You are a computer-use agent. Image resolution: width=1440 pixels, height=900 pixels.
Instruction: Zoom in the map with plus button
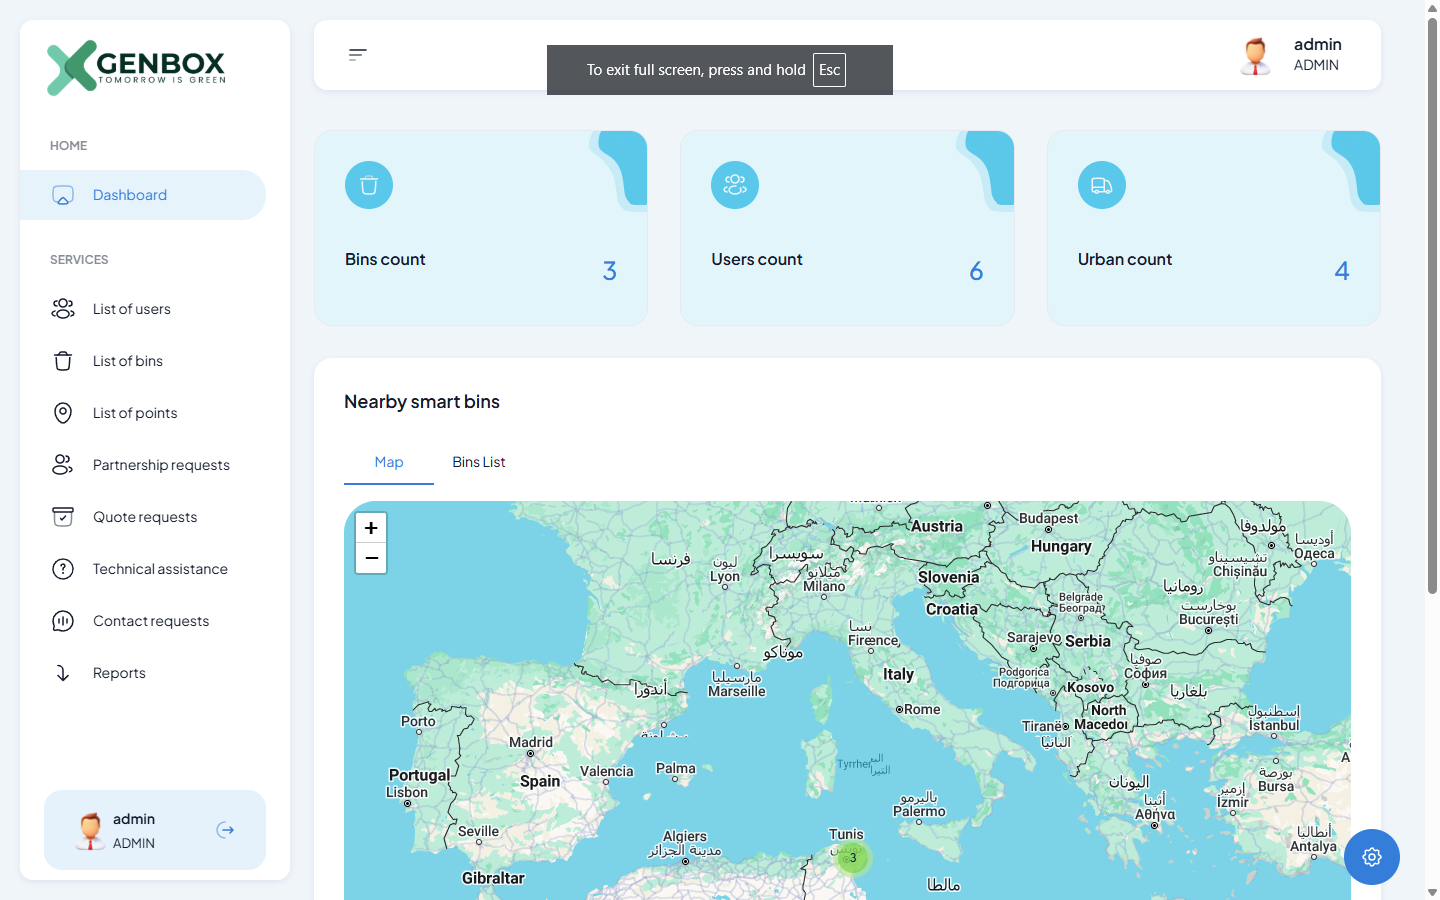371,528
